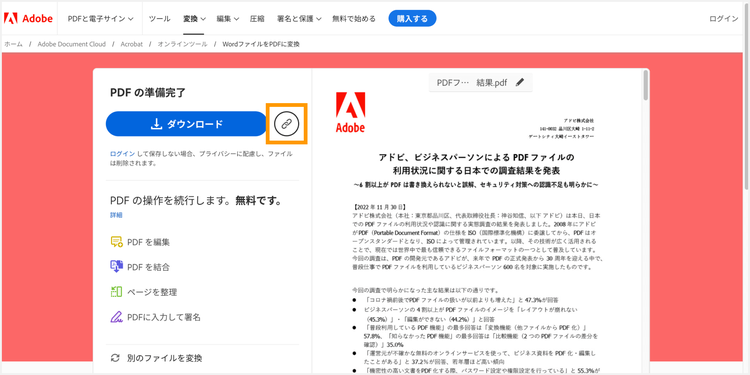Click the date line 【2022年11月30日】
The width and height of the screenshot is (750, 375).
click(x=379, y=207)
